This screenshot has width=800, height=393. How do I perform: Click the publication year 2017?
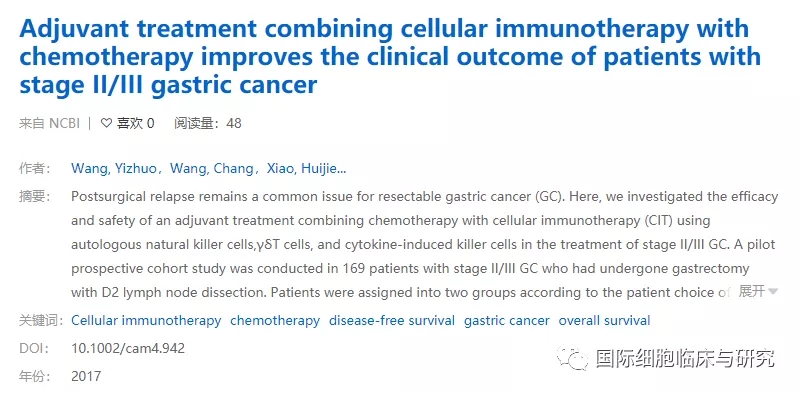click(x=86, y=377)
